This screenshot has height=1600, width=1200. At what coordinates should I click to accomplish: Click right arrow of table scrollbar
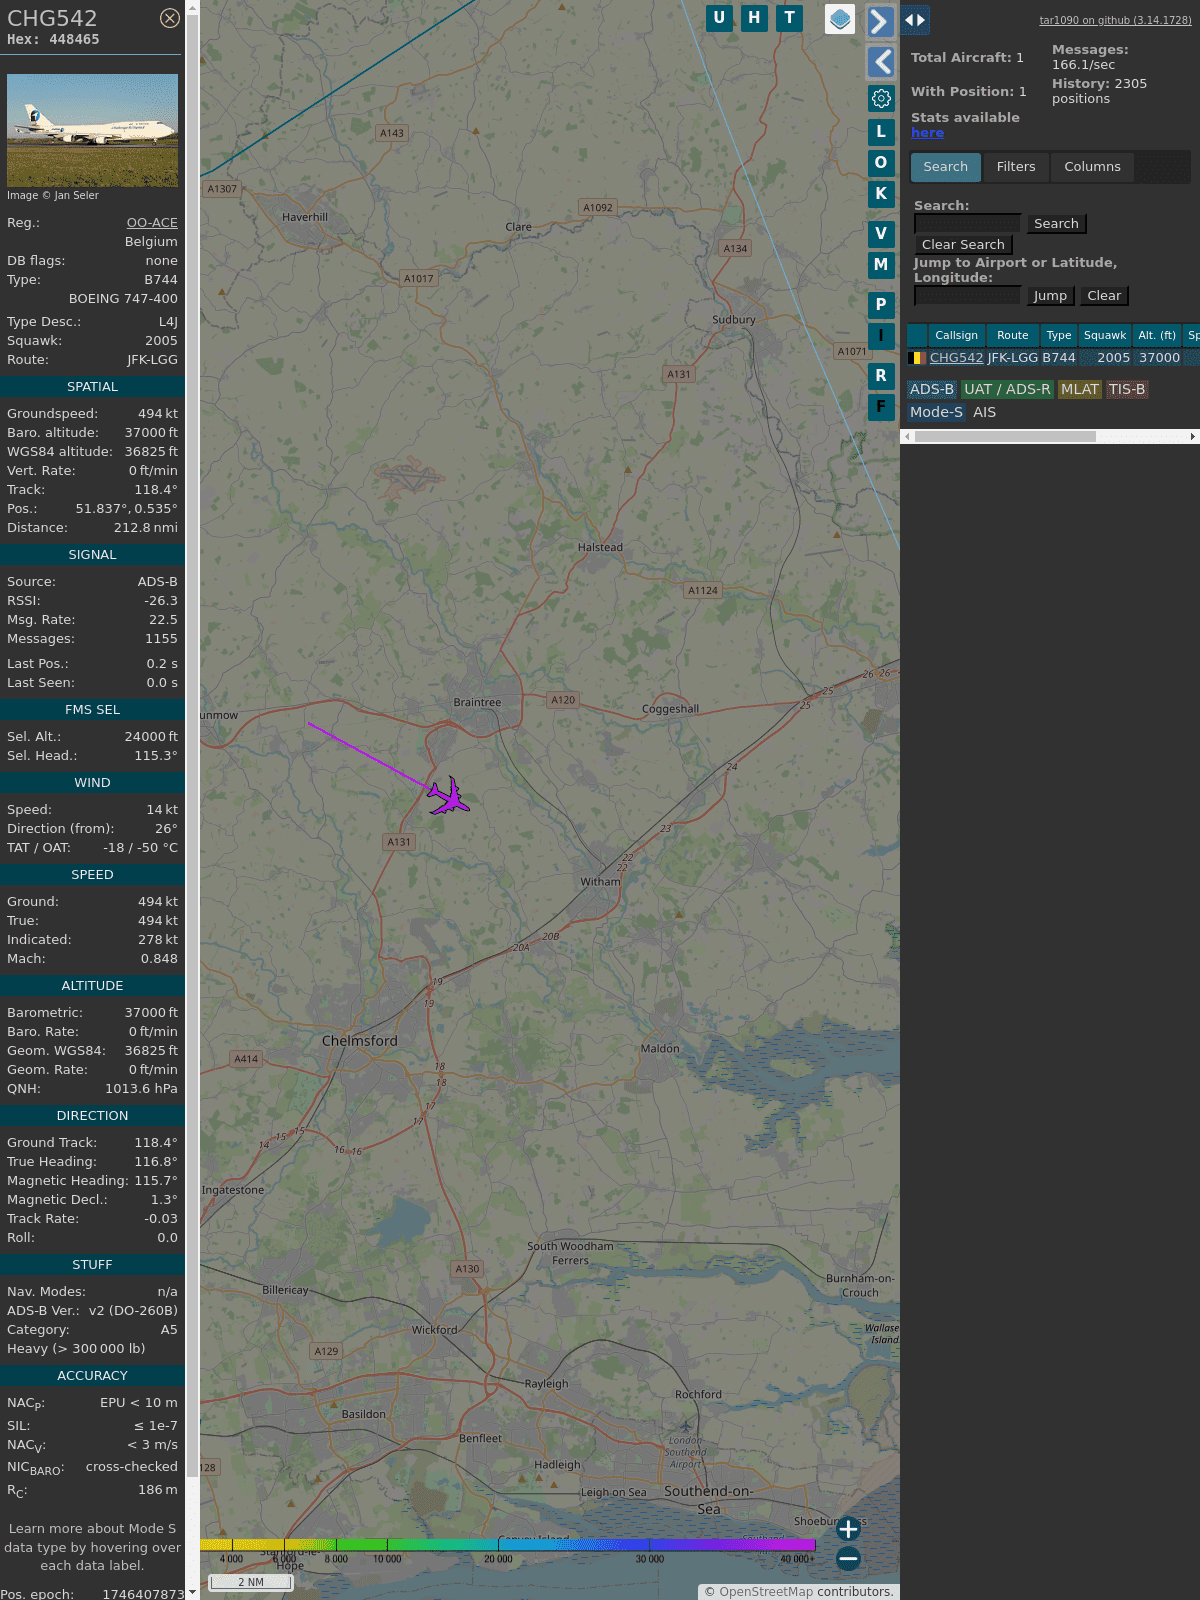tap(1193, 437)
